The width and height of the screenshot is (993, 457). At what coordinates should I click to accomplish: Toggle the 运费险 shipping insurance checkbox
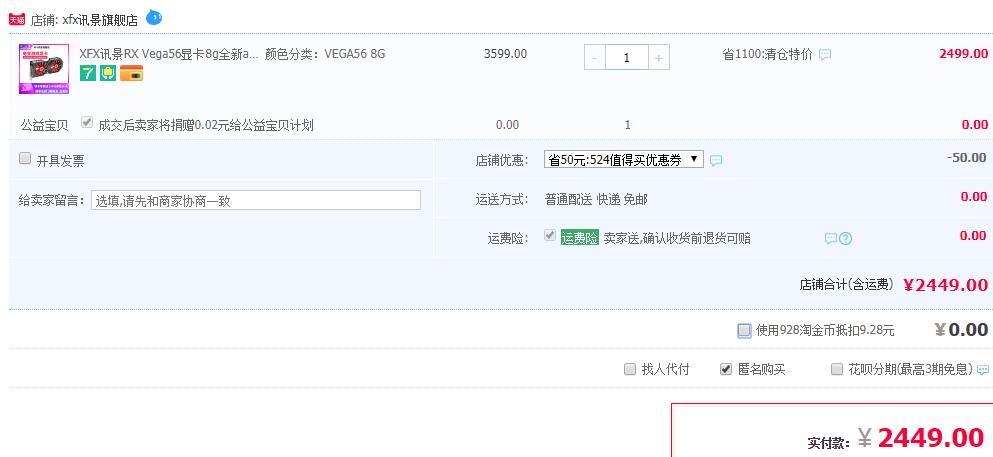click(x=550, y=236)
